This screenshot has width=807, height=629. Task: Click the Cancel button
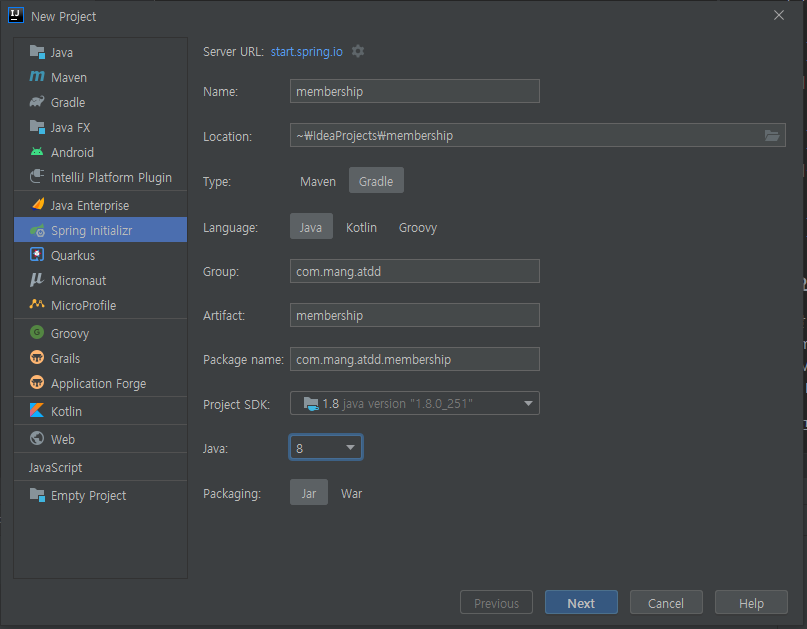[x=666, y=603]
